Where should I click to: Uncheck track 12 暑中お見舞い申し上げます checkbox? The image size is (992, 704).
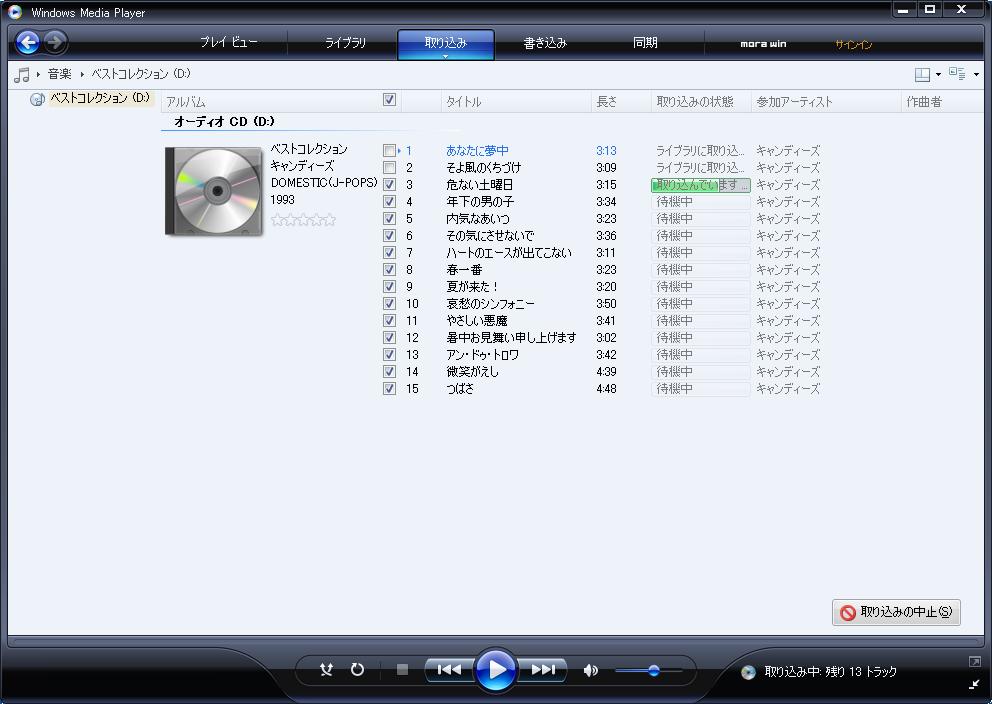(390, 338)
